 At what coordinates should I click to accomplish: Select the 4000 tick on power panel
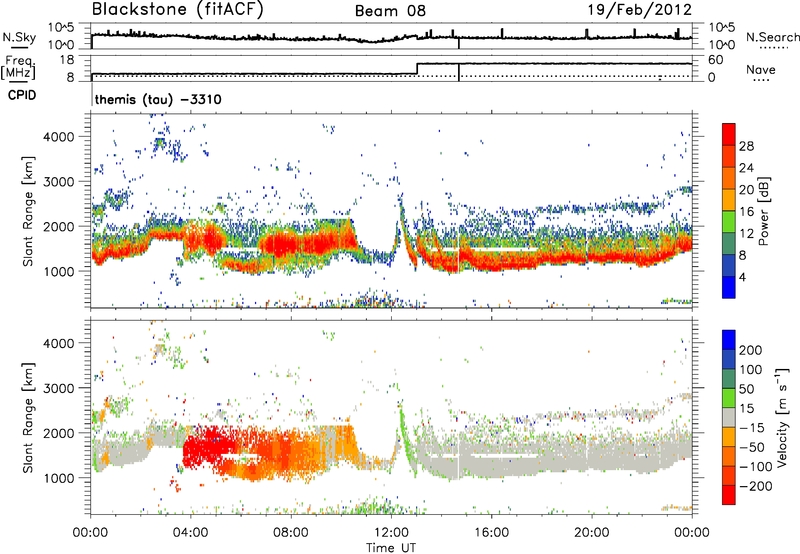click(x=58, y=137)
